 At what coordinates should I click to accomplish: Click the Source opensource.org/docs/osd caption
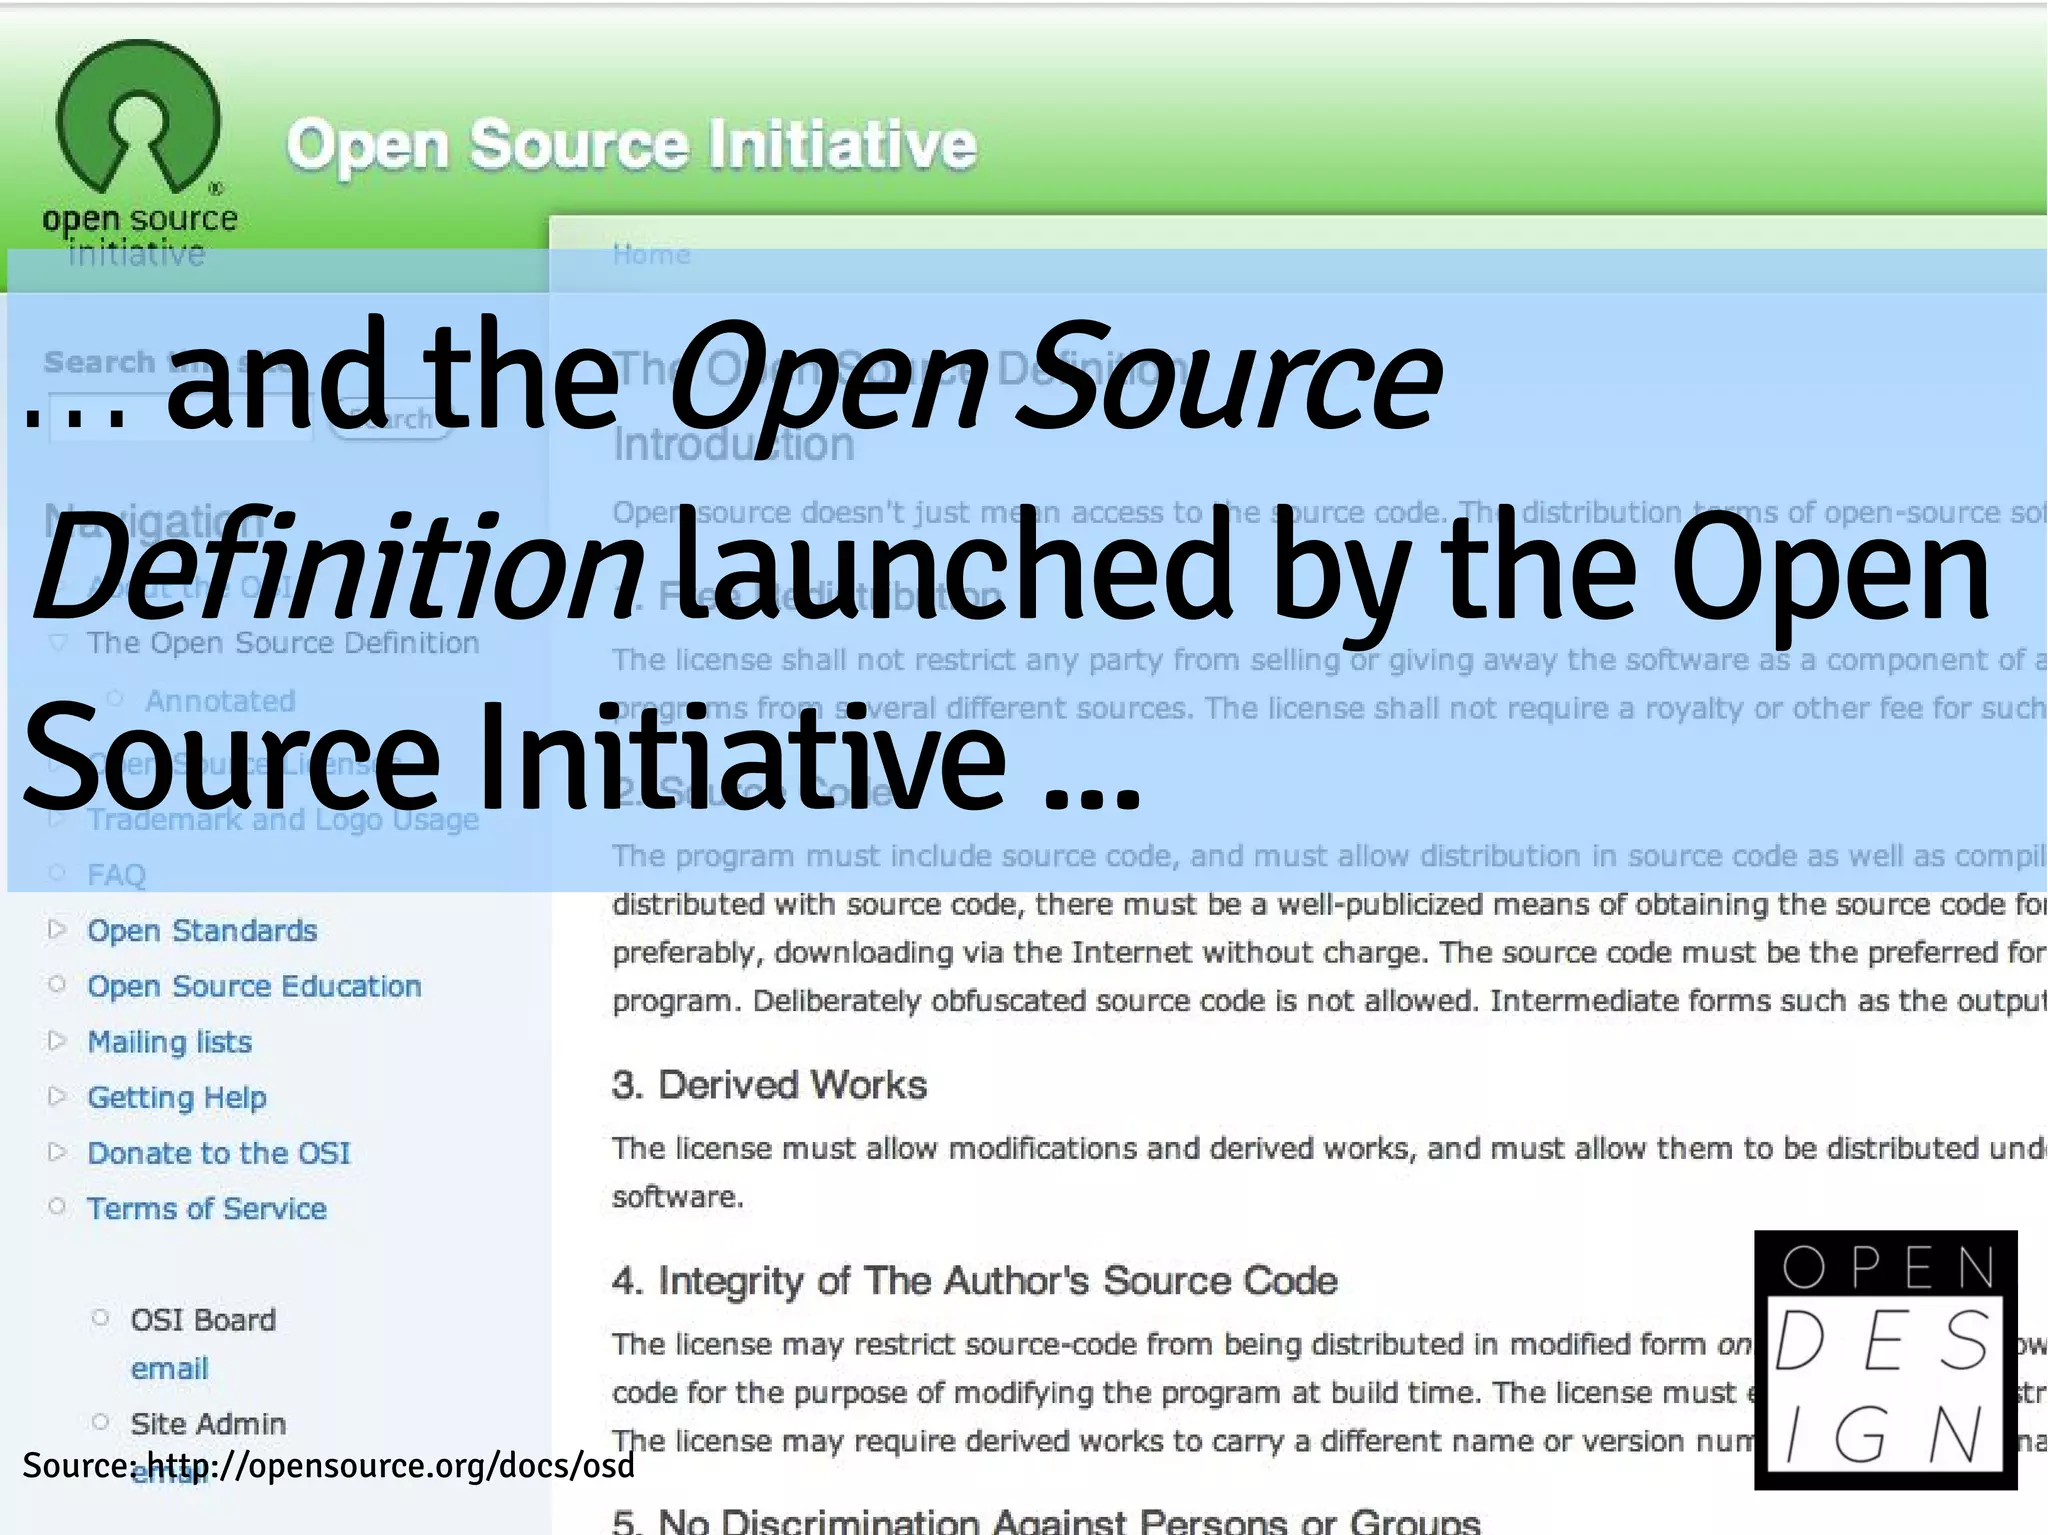[329, 1465]
